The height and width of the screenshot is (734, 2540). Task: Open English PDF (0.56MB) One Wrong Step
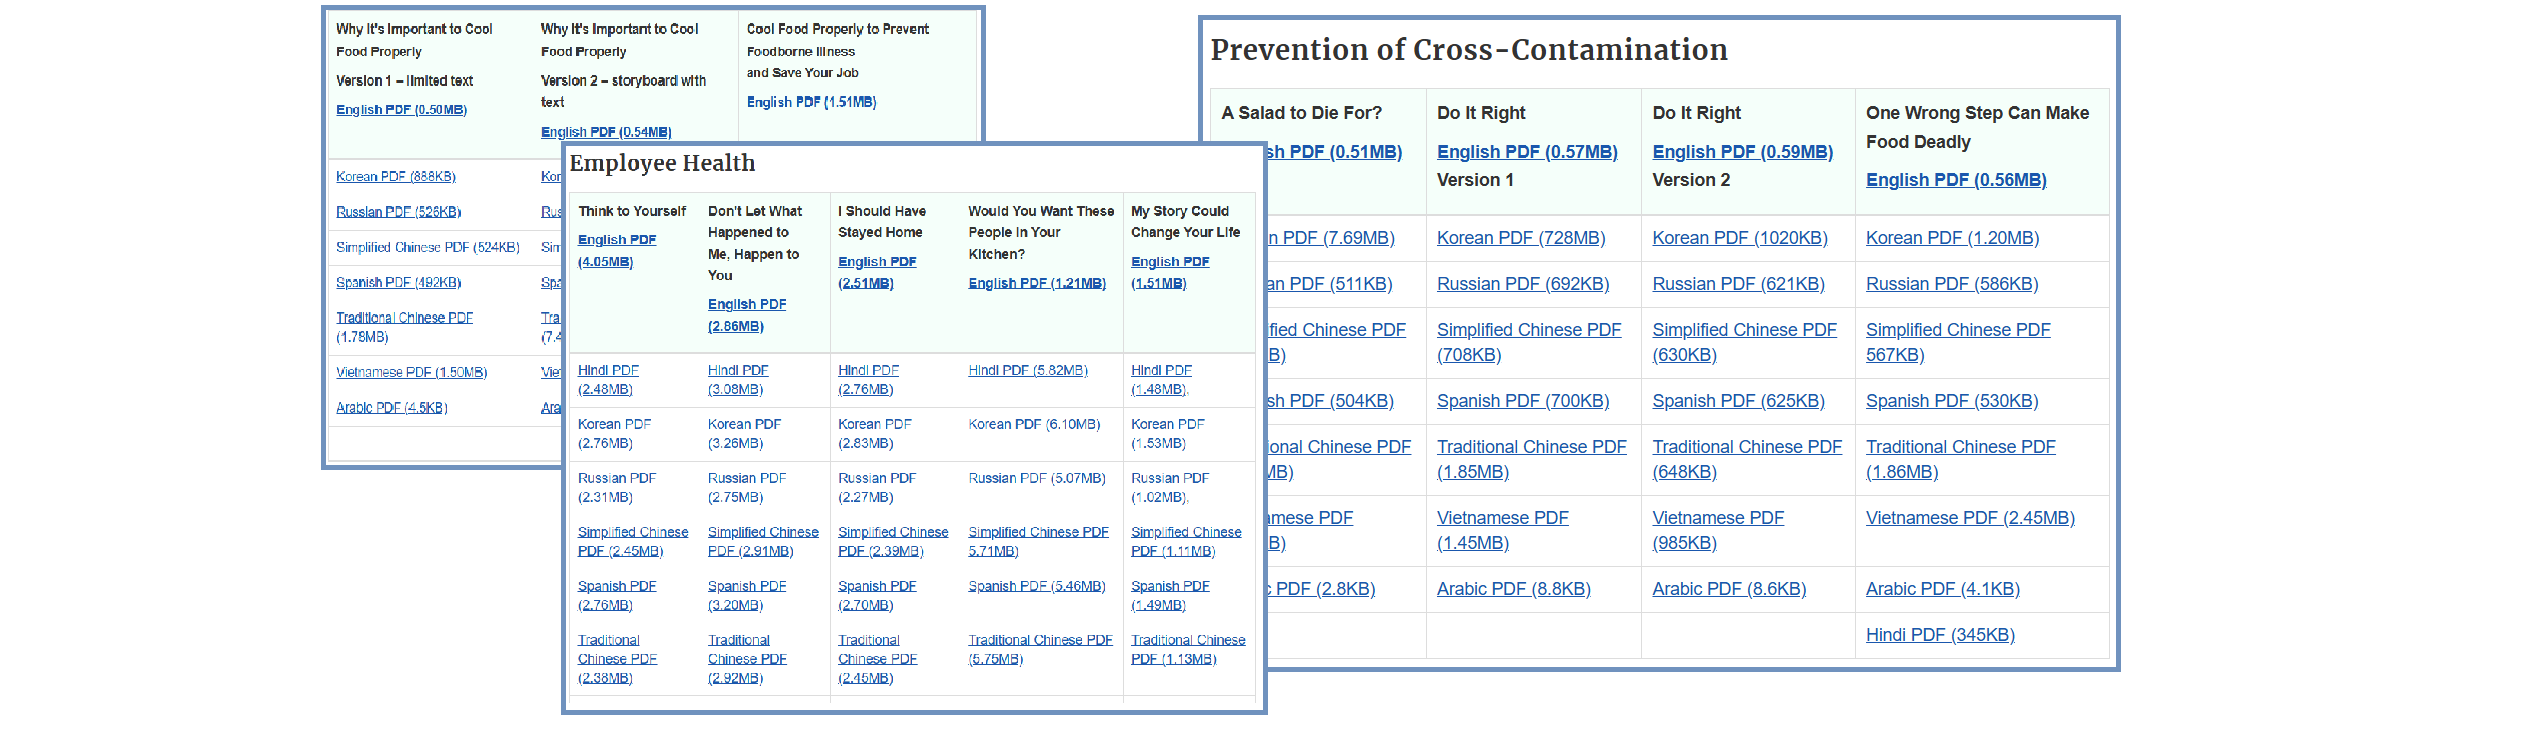click(1956, 180)
